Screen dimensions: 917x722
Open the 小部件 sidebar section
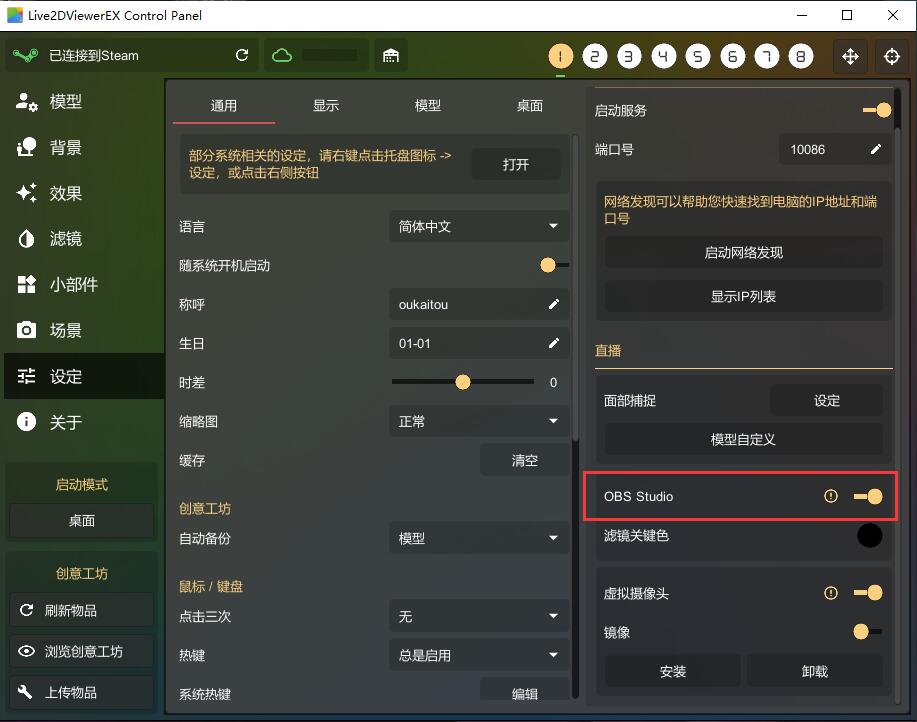83,285
